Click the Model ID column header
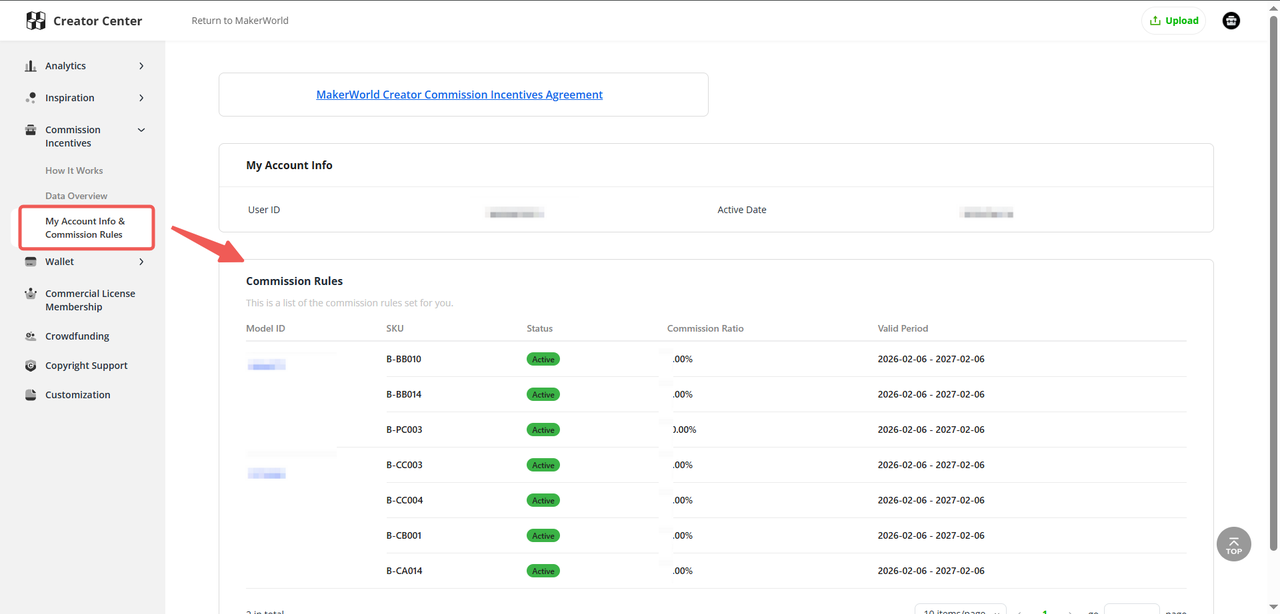Viewport: 1280px width, 614px height. [266, 328]
